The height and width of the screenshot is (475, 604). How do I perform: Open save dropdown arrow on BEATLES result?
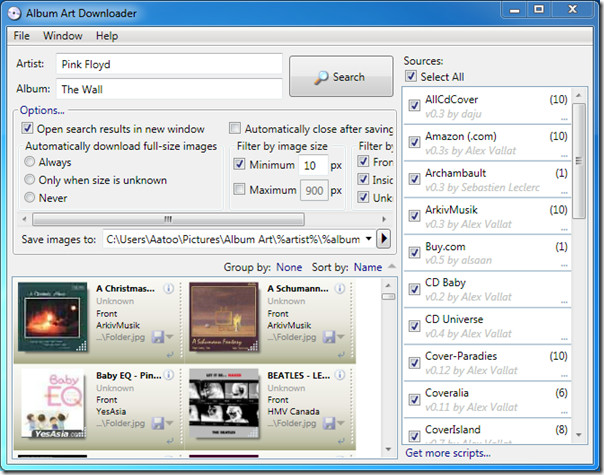click(340, 423)
